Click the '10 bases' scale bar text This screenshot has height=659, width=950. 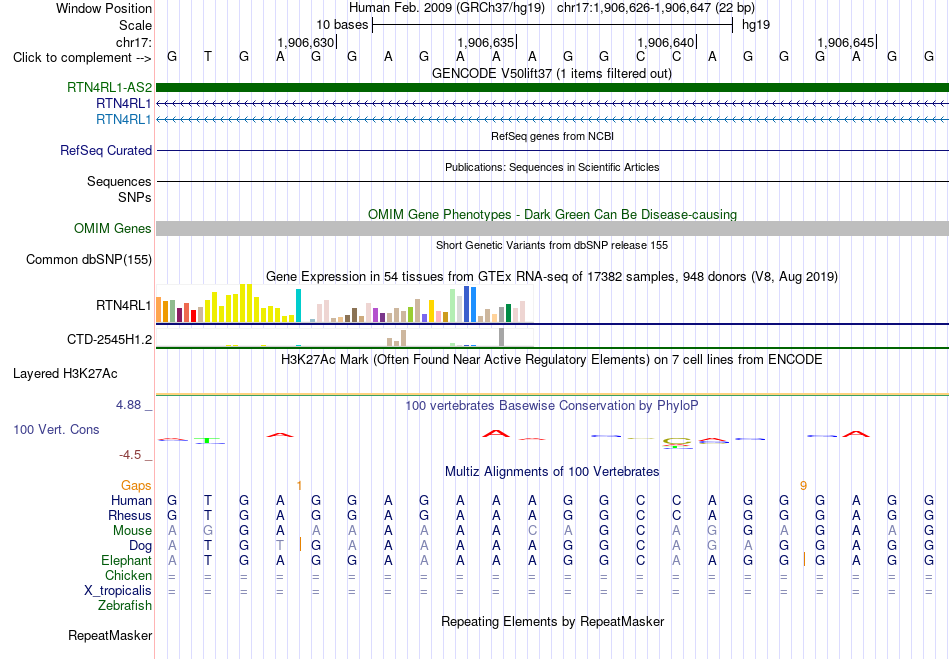click(342, 25)
